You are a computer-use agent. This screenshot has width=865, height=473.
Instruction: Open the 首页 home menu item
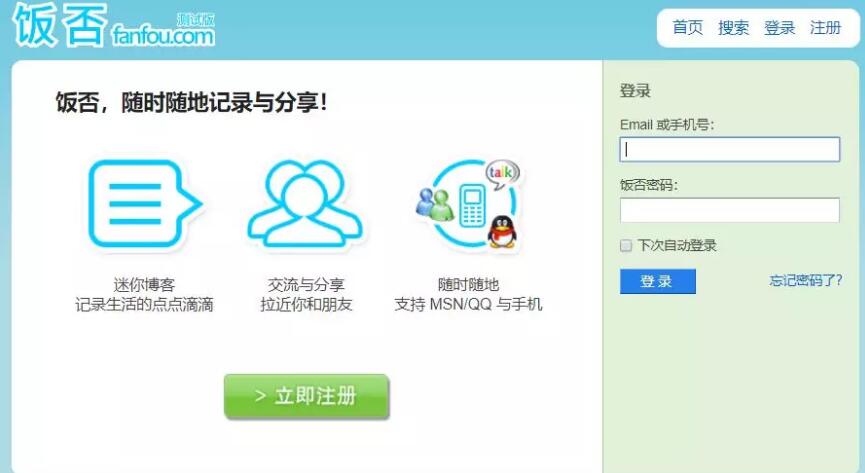click(x=687, y=27)
